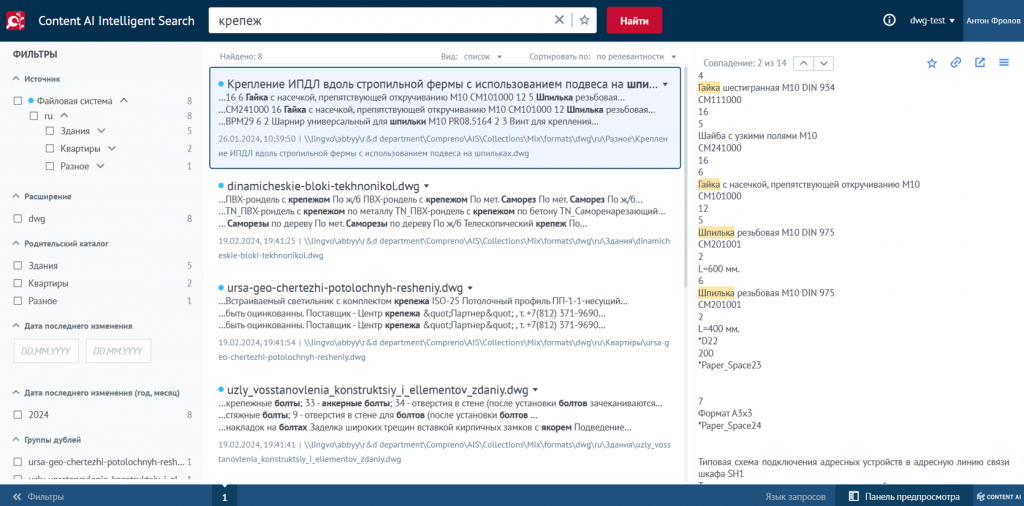
Task: Click the Content AI logo in footer
Action: 998,497
